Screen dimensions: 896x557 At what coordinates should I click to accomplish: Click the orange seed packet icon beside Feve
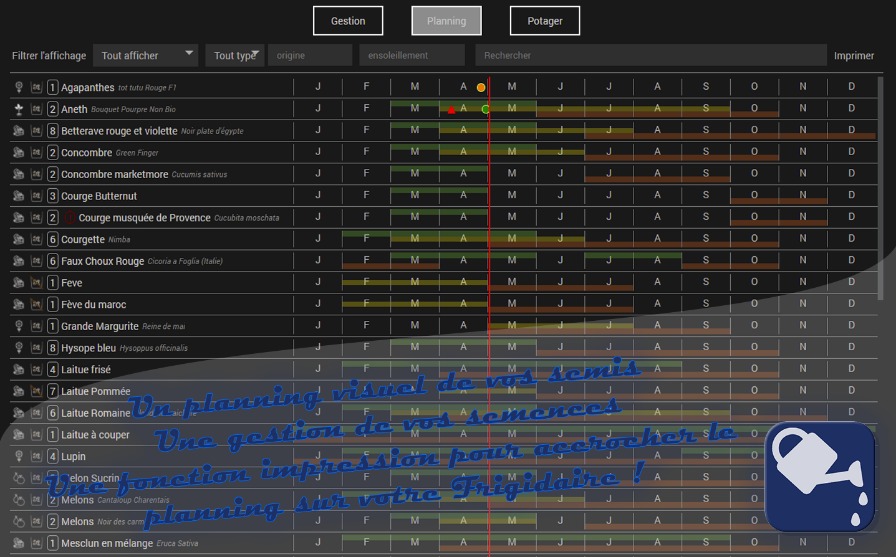36,283
